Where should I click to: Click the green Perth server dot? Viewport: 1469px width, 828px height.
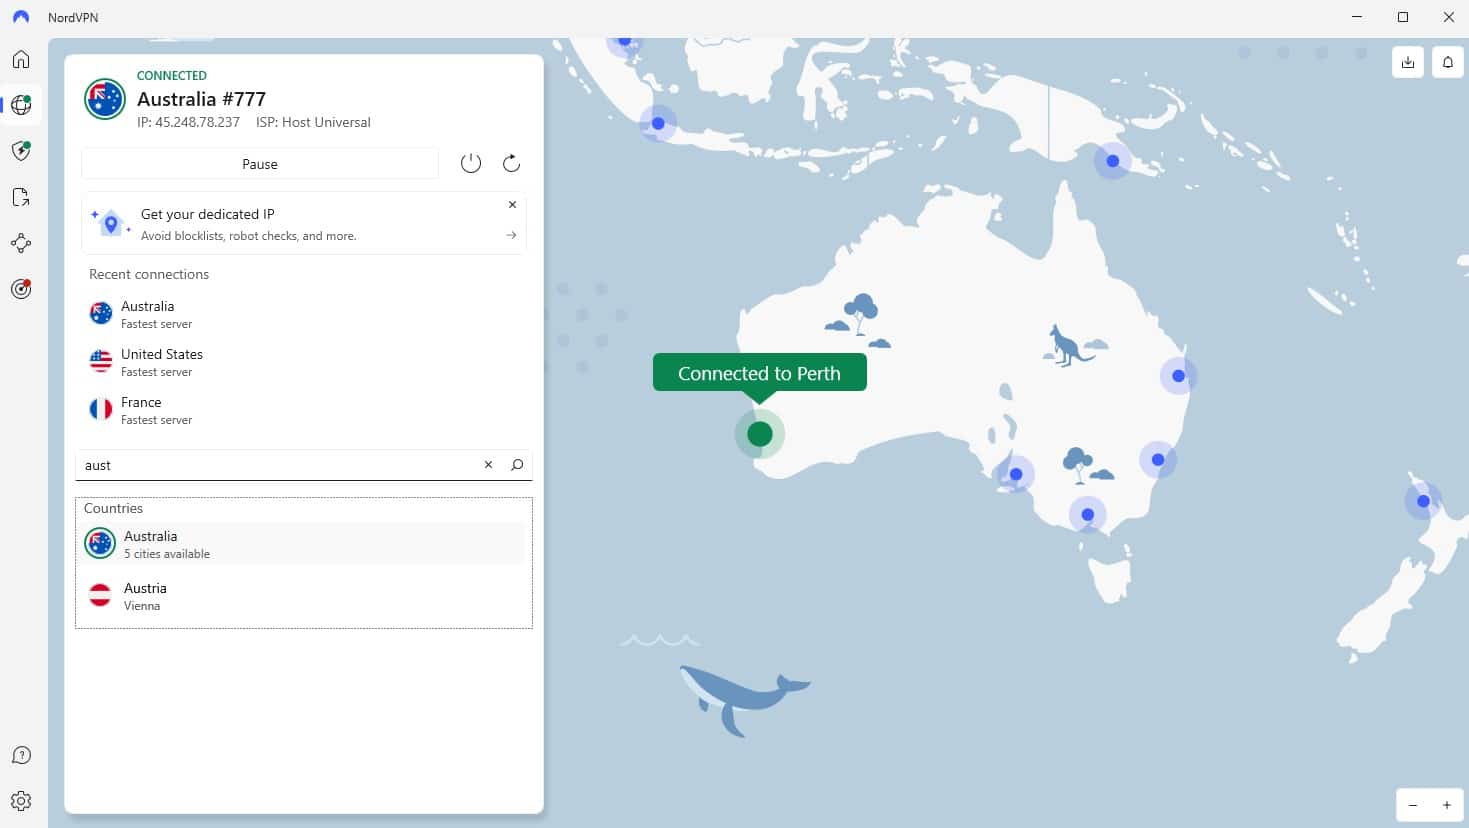pyautogui.click(x=760, y=434)
